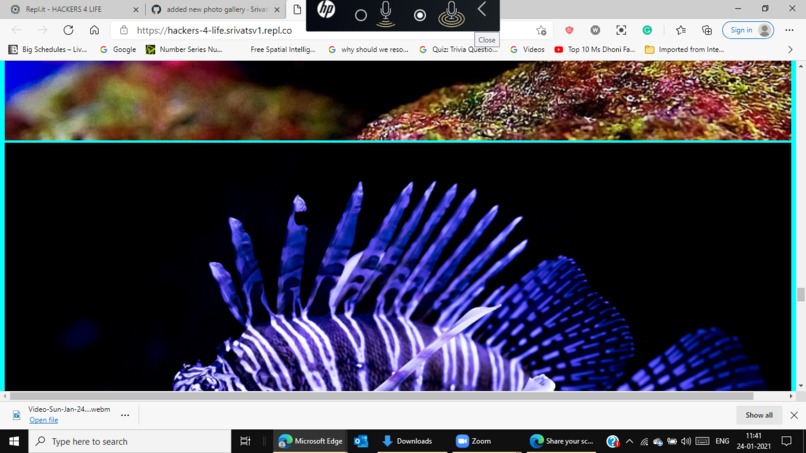The height and width of the screenshot is (453, 806).
Task: Click the coral reef gallery photo
Action: pyautogui.click(x=398, y=100)
